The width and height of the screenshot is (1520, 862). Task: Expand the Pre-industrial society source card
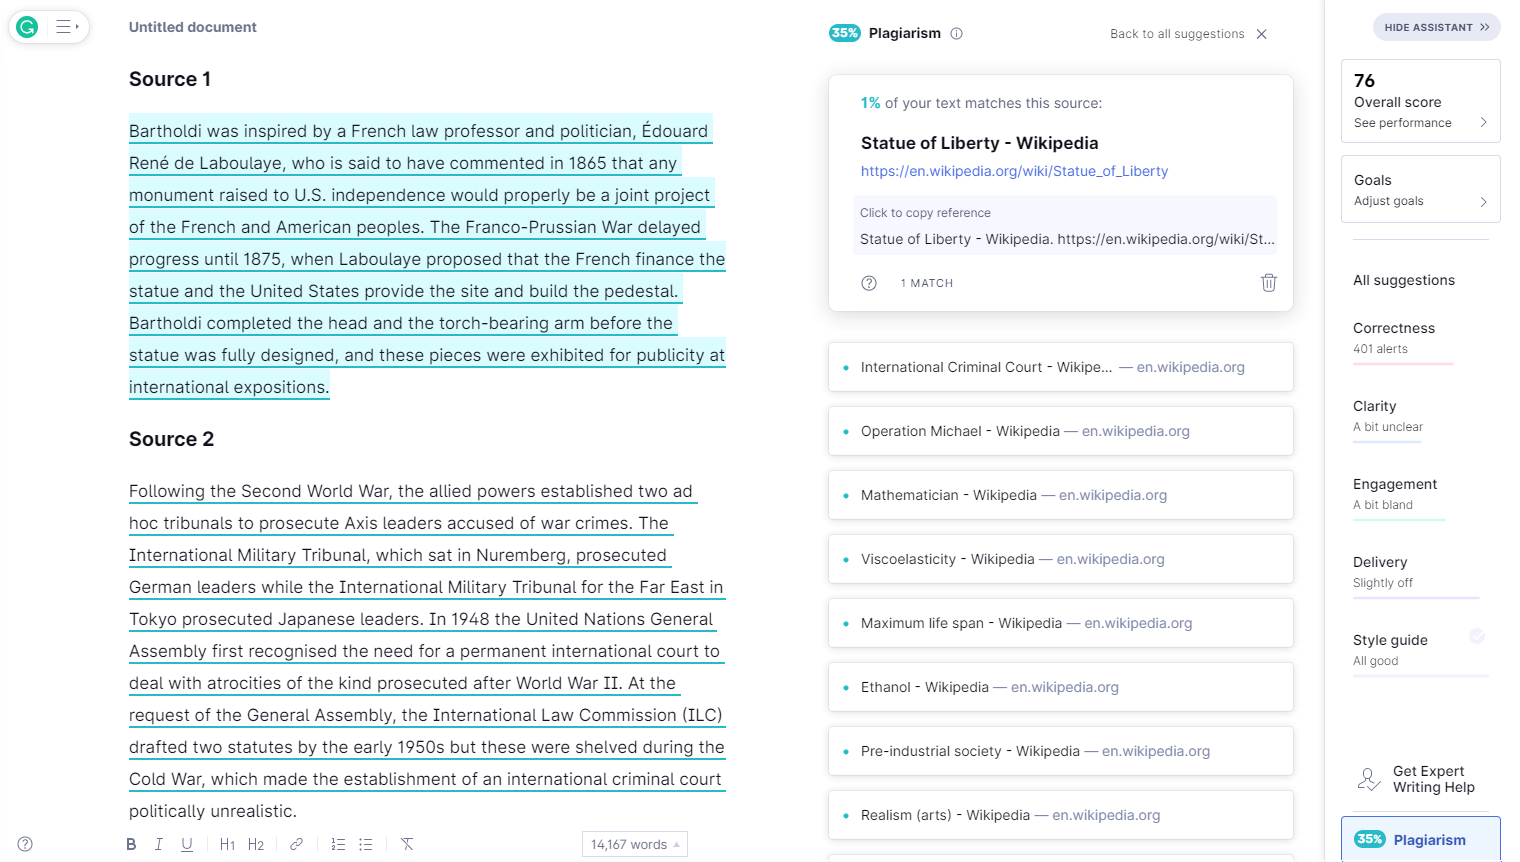[1061, 751]
